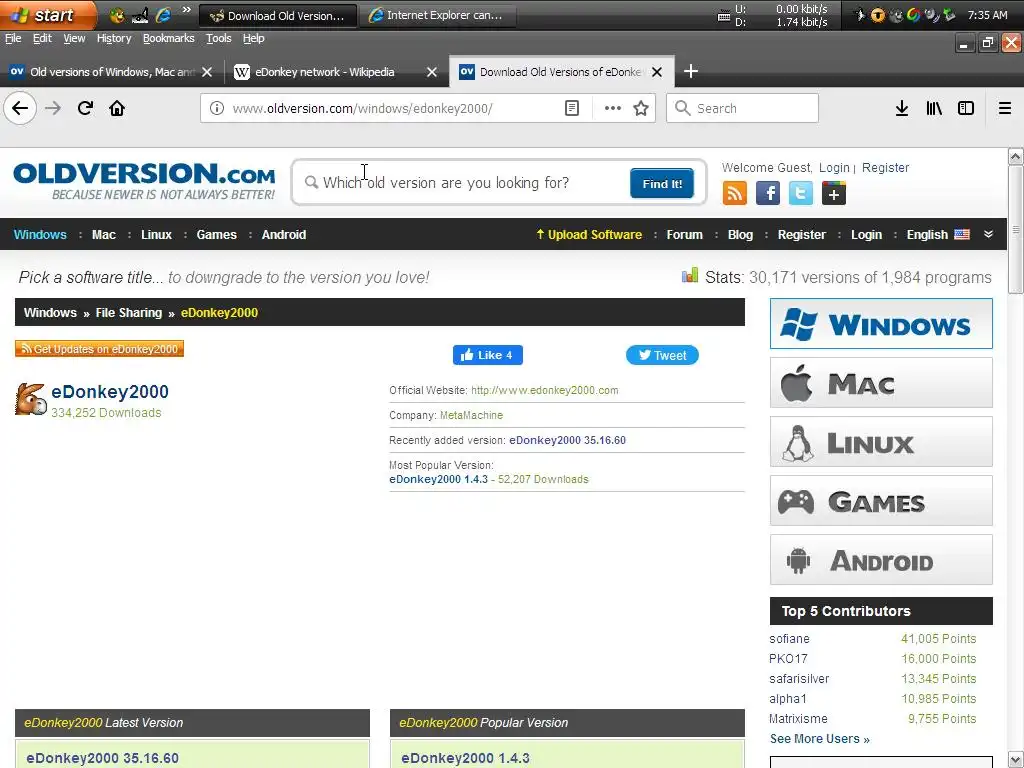The width and height of the screenshot is (1024, 768).
Task: Click Internet Explorer quick launch icon
Action: point(163,15)
